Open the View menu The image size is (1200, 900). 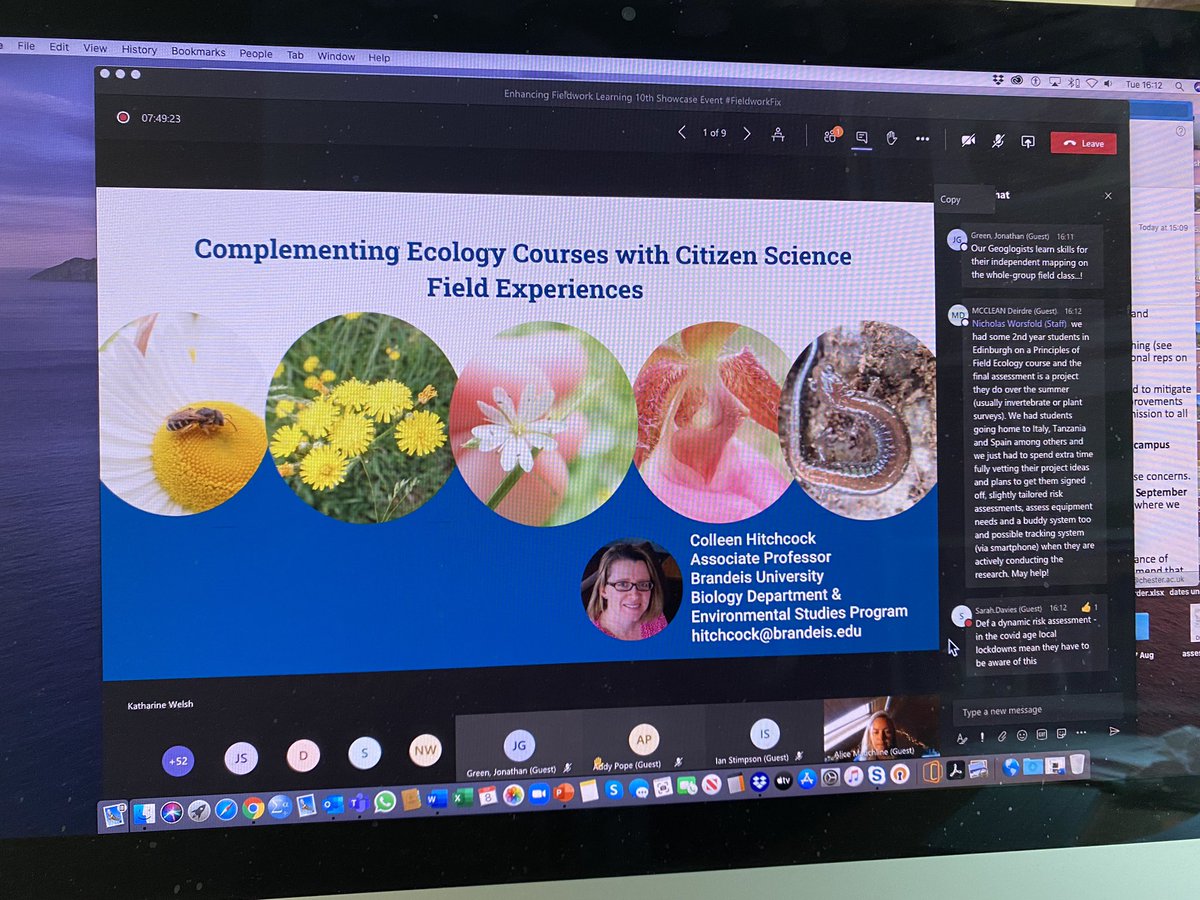click(x=95, y=48)
